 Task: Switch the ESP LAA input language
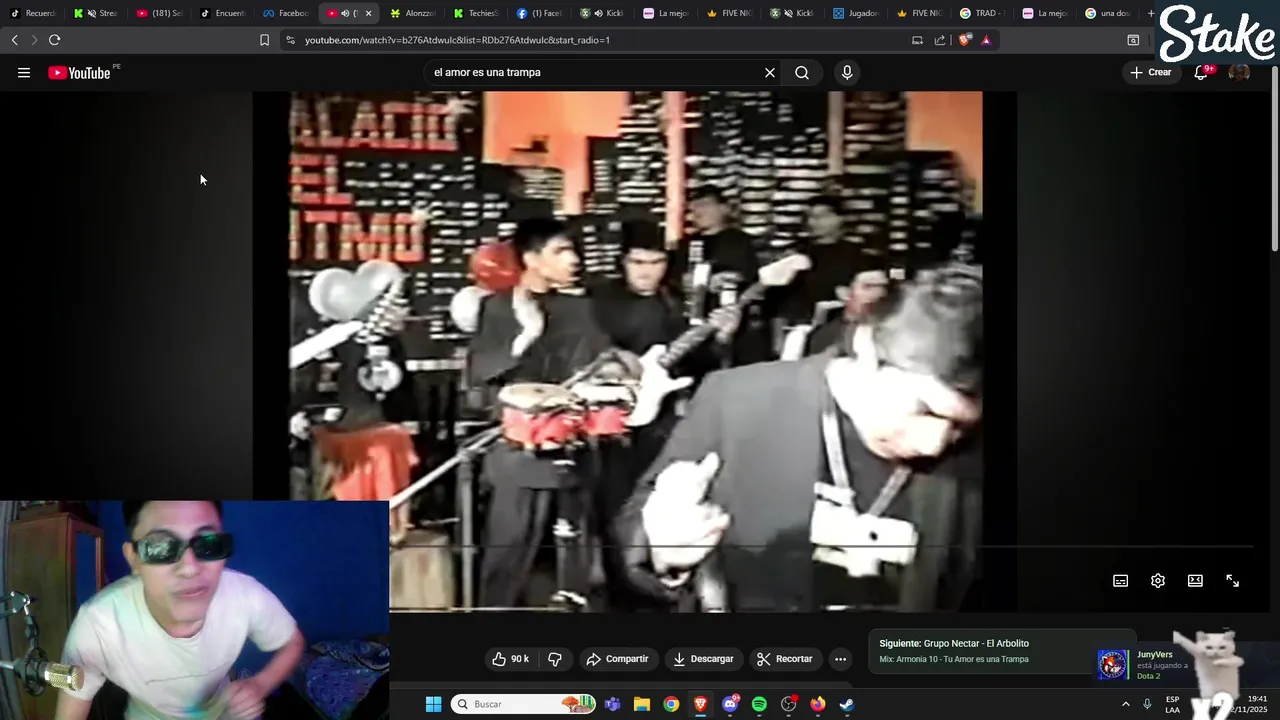pyautogui.click(x=1172, y=704)
